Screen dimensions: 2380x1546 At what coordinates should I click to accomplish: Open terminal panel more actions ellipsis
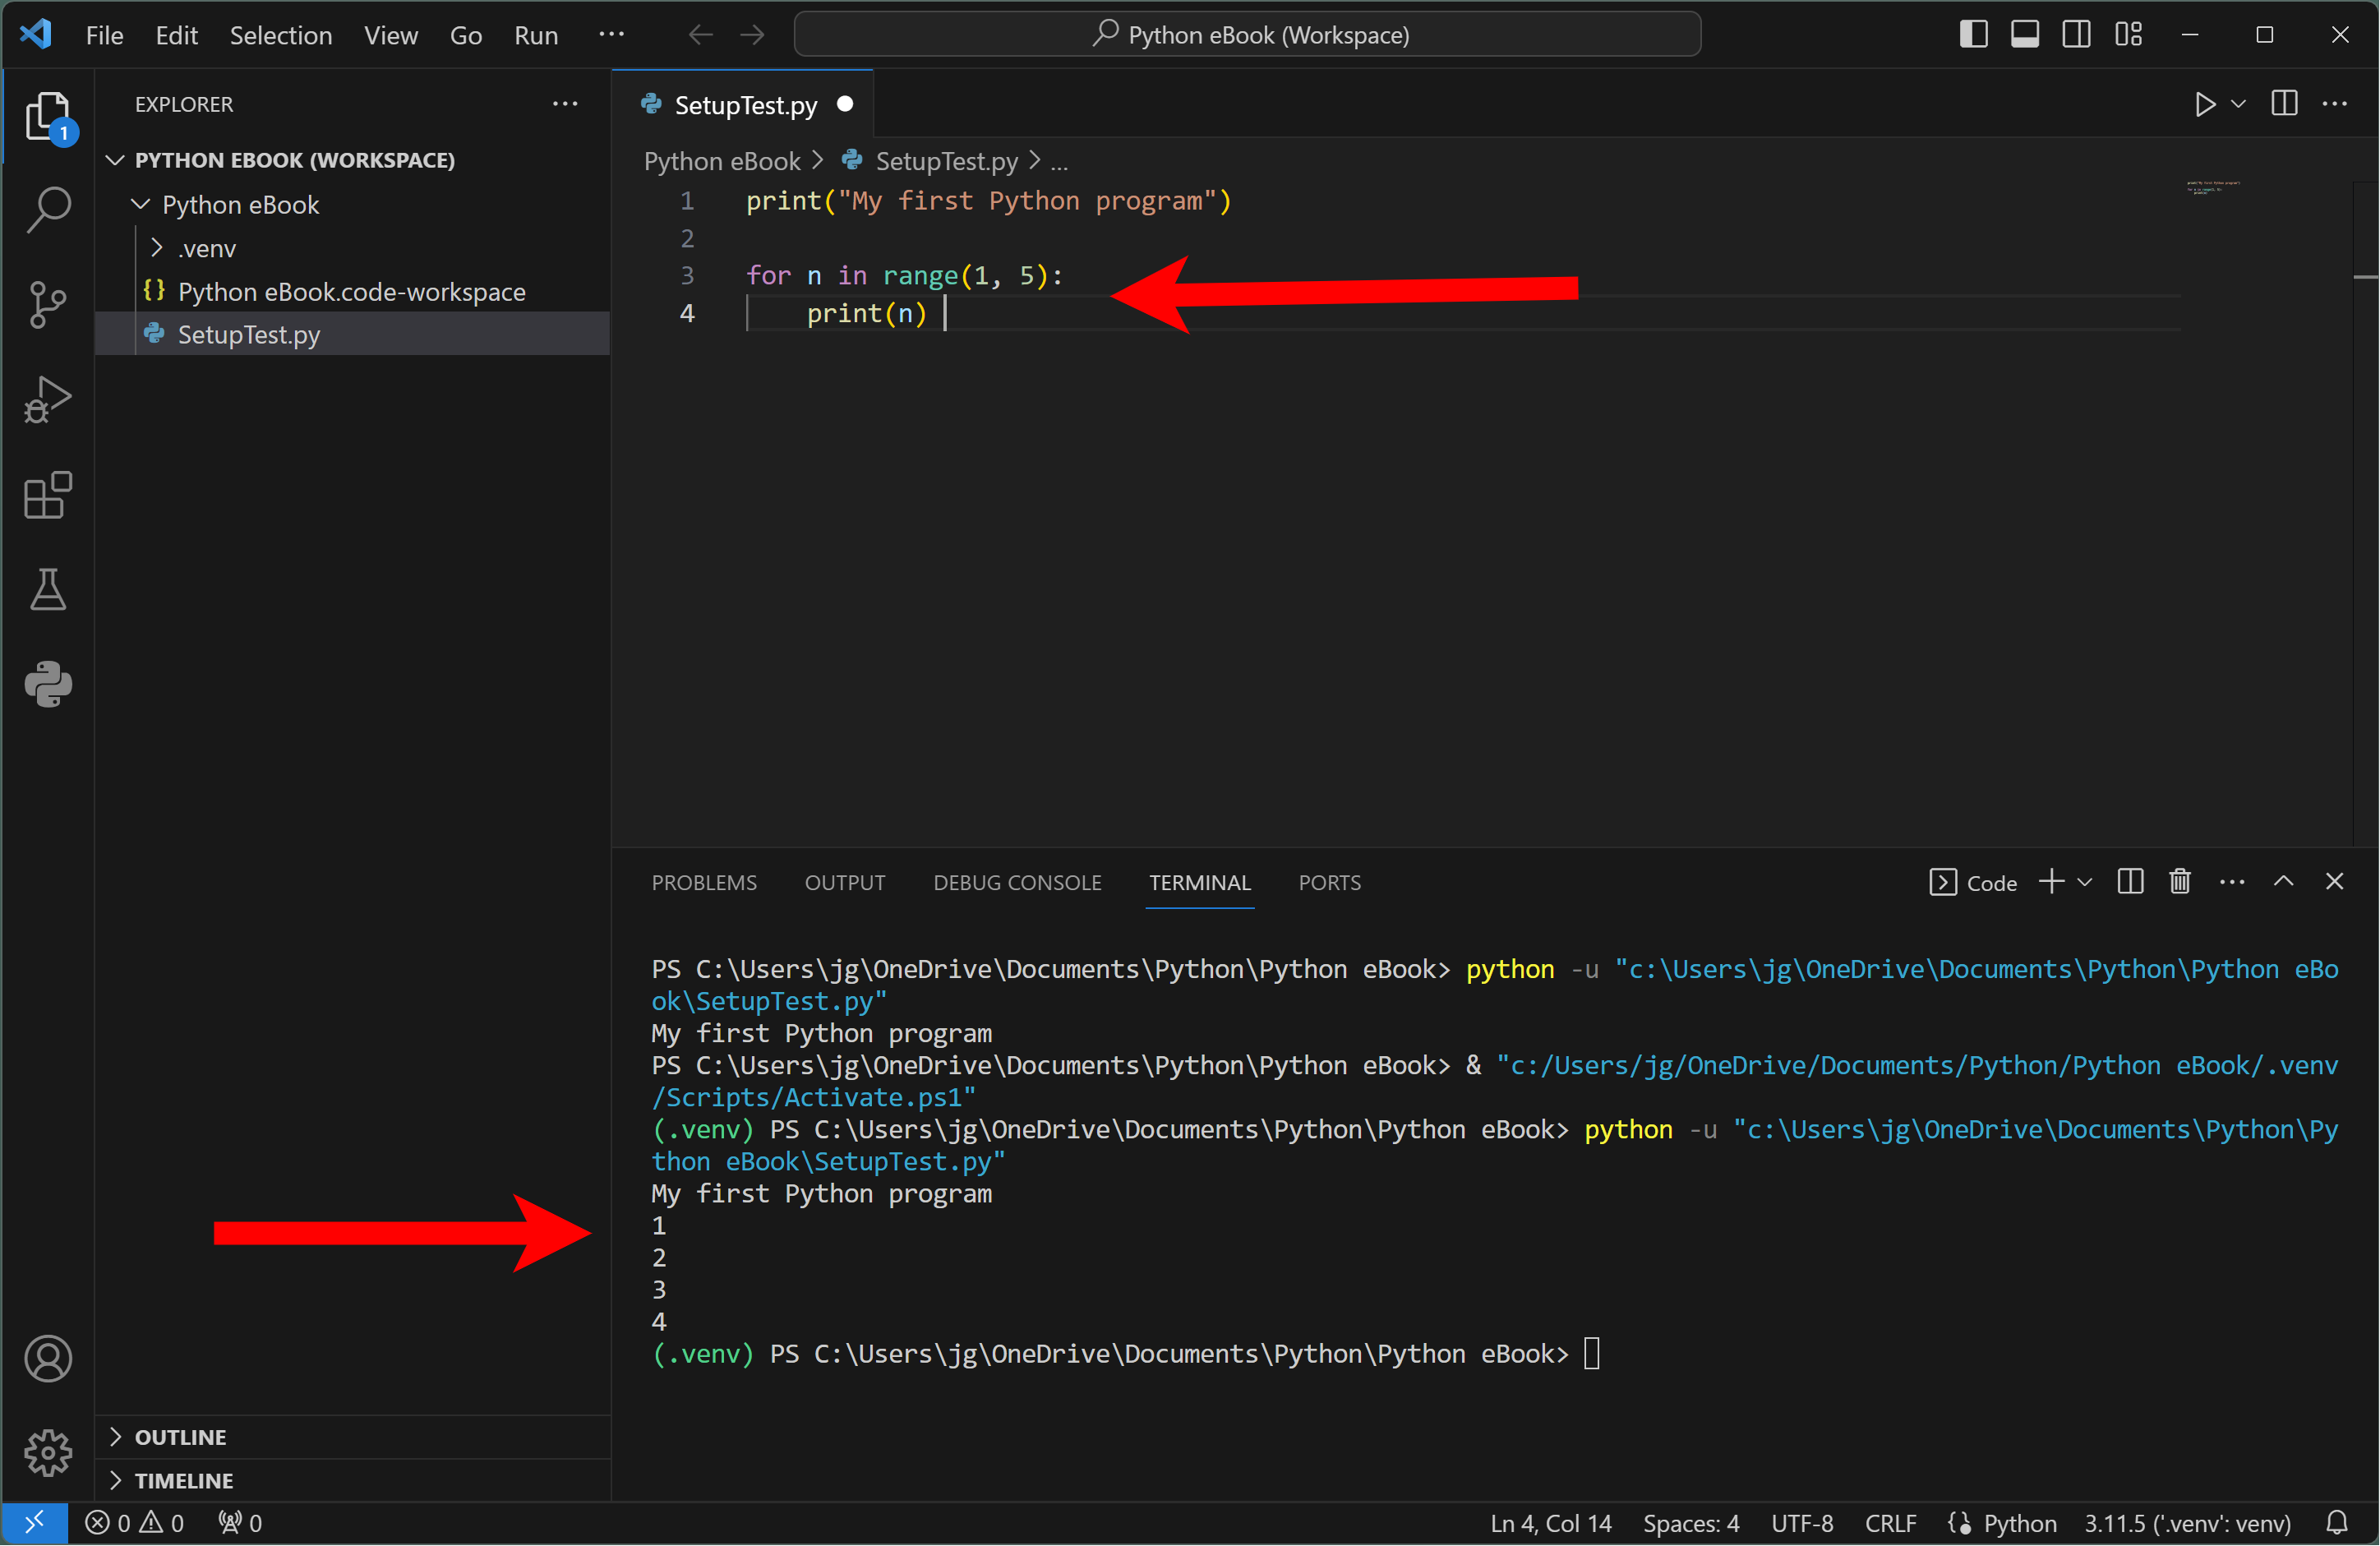tap(2233, 882)
